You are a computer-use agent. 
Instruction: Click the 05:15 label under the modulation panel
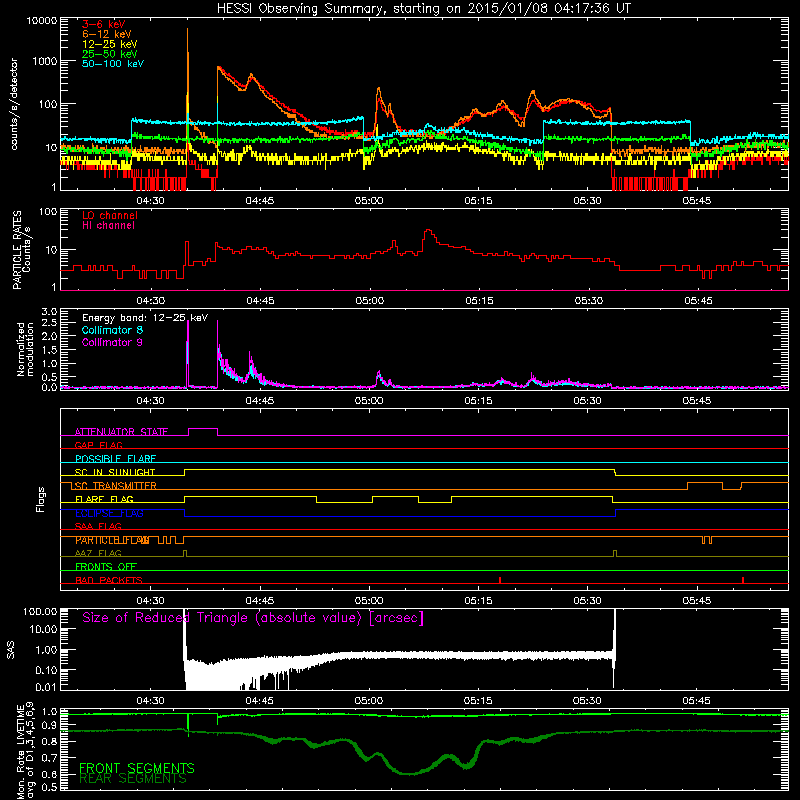click(479, 401)
